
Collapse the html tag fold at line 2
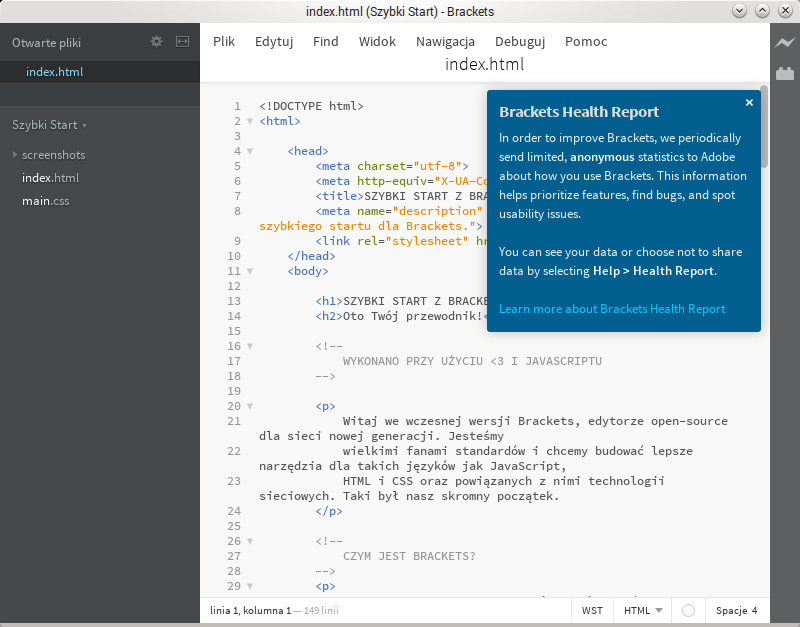[x=250, y=121]
